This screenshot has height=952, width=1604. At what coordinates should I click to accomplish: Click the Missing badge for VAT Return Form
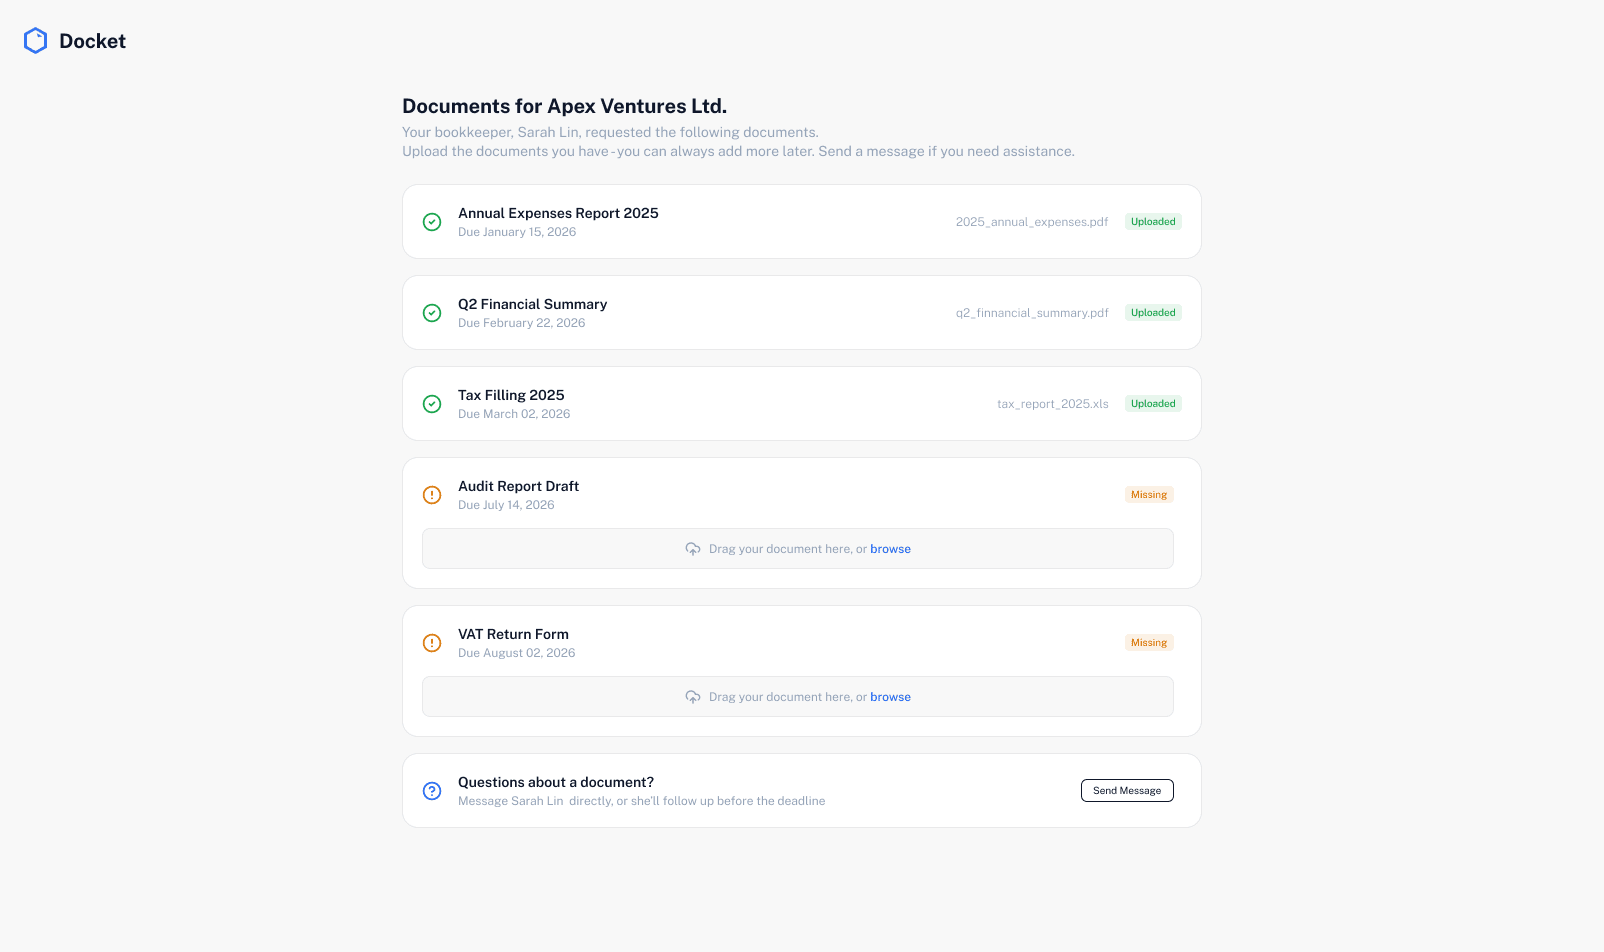(x=1149, y=643)
